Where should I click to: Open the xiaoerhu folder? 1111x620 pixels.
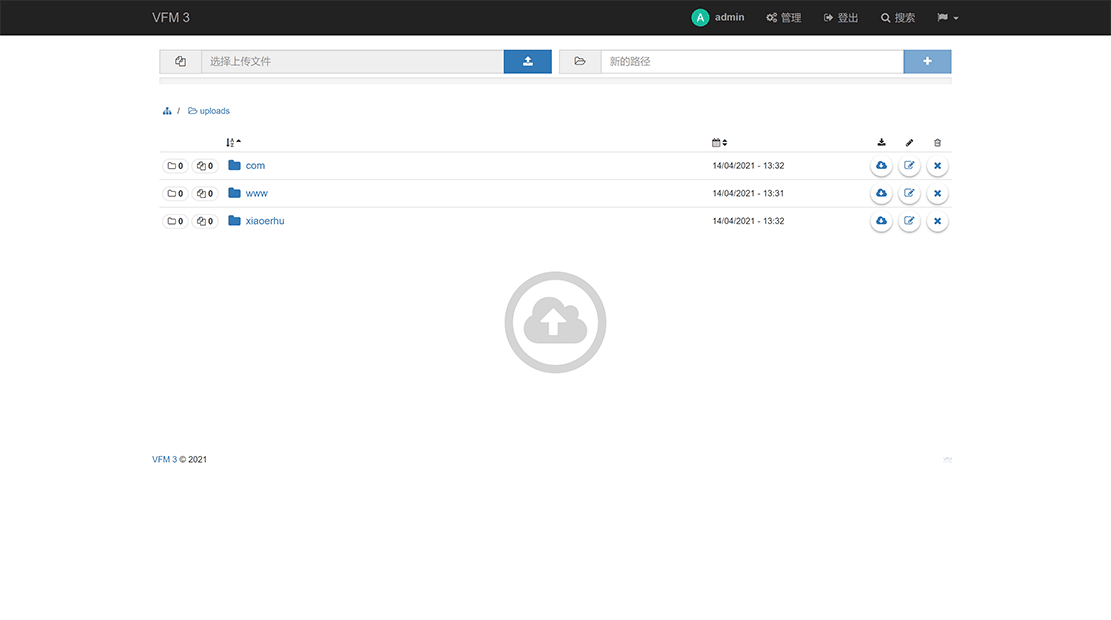coord(265,221)
